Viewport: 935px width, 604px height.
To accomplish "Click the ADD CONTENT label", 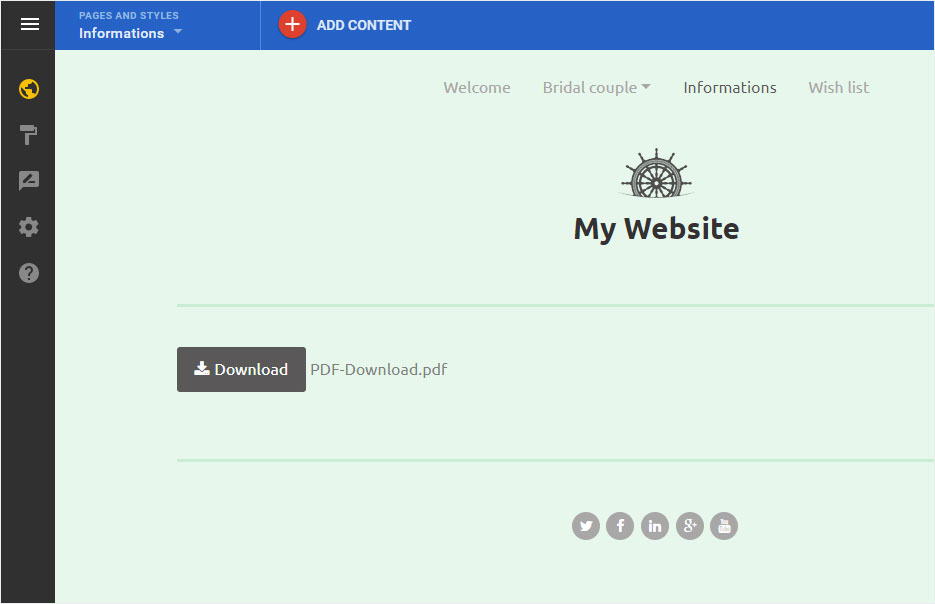I will [x=363, y=25].
